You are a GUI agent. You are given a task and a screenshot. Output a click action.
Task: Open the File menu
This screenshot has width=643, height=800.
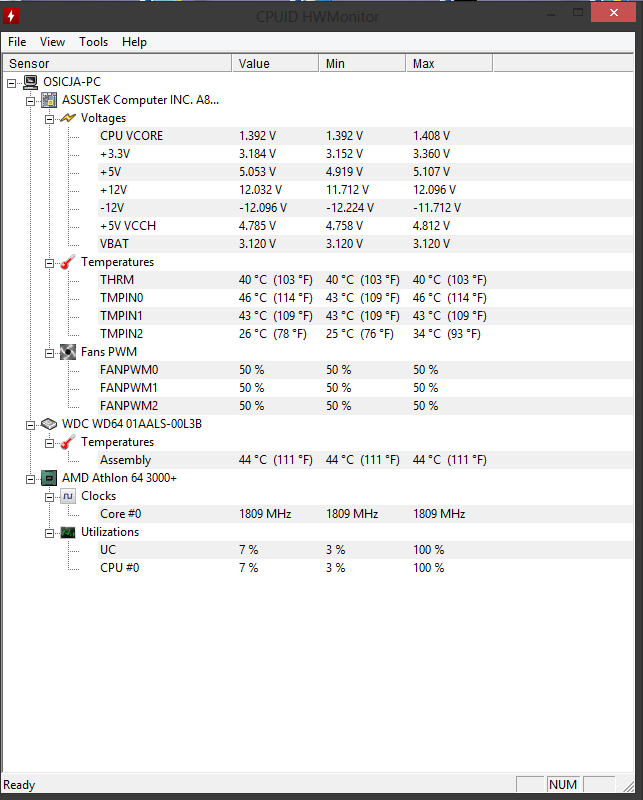click(17, 42)
